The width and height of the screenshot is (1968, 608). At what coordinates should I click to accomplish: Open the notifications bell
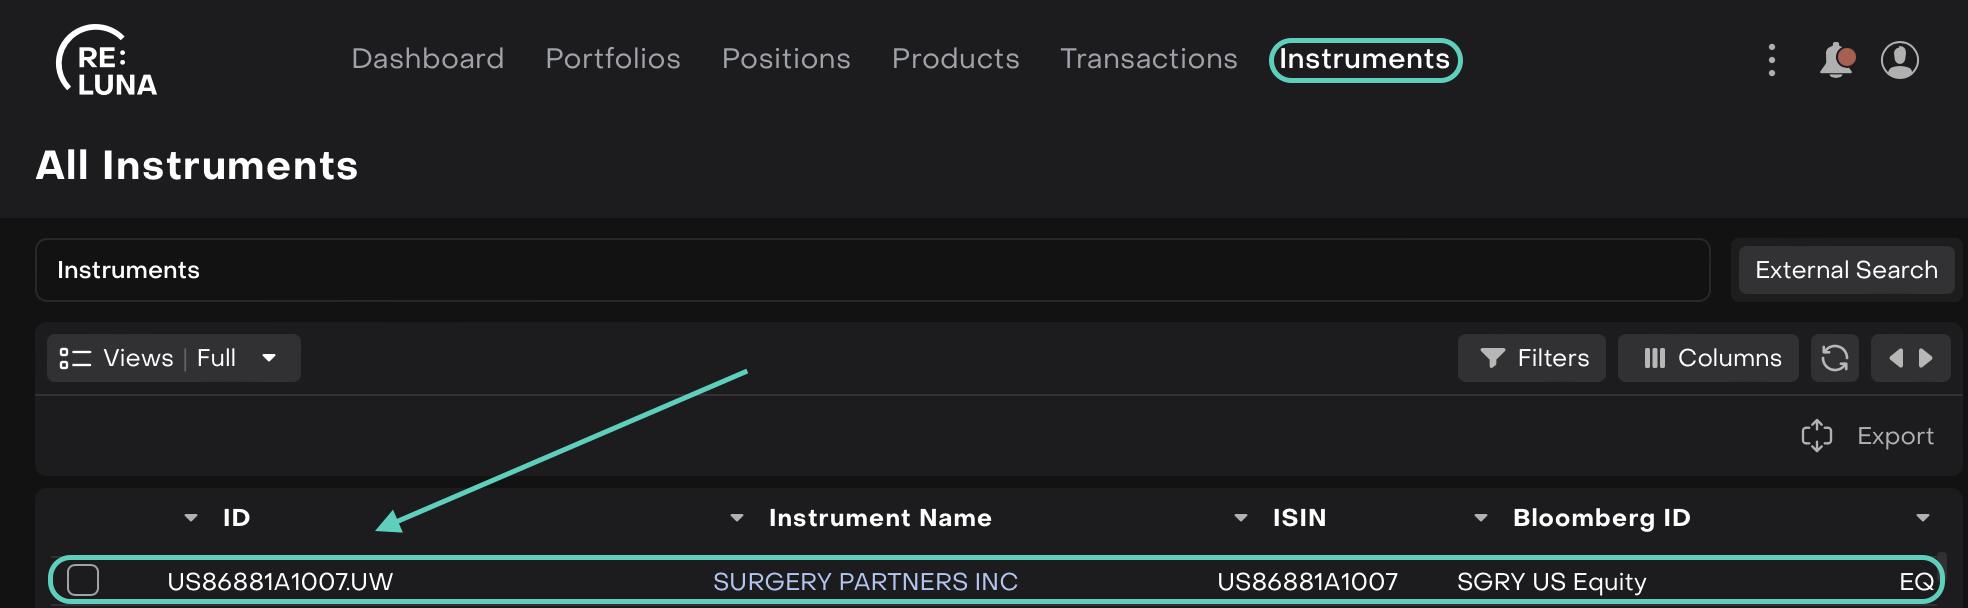pyautogui.click(x=1836, y=60)
